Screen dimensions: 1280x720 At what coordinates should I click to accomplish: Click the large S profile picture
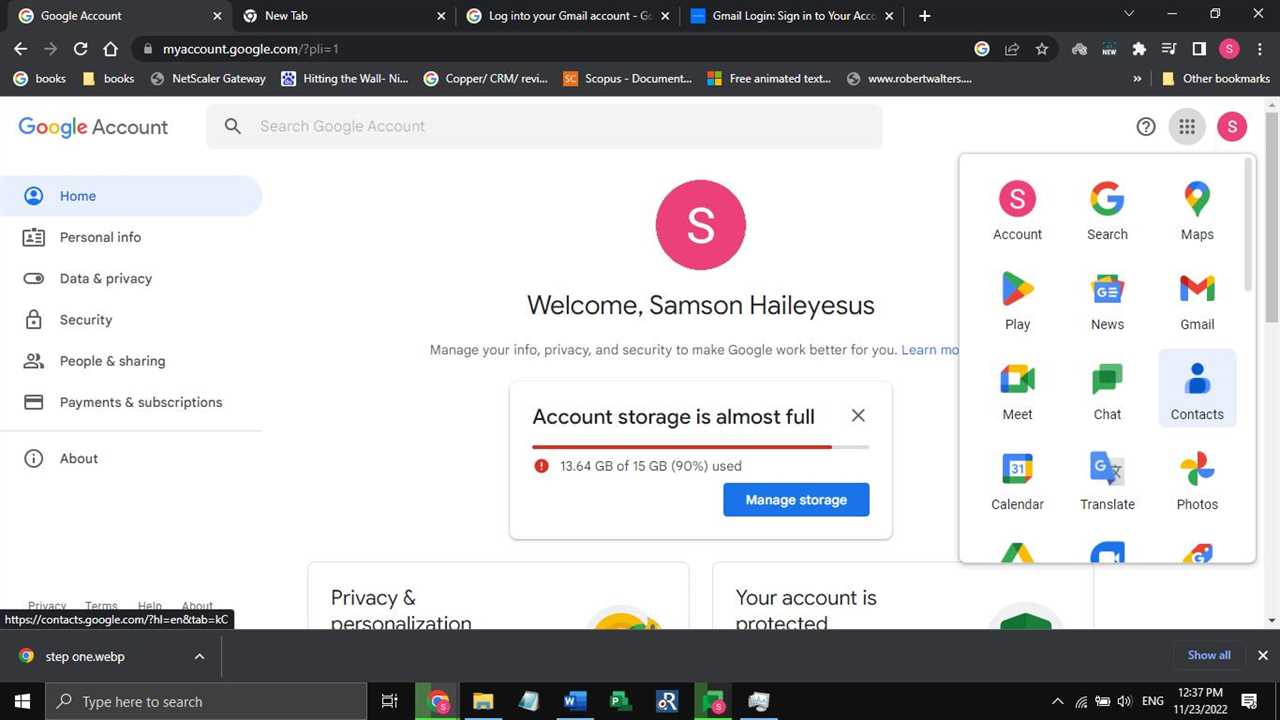pyautogui.click(x=700, y=226)
